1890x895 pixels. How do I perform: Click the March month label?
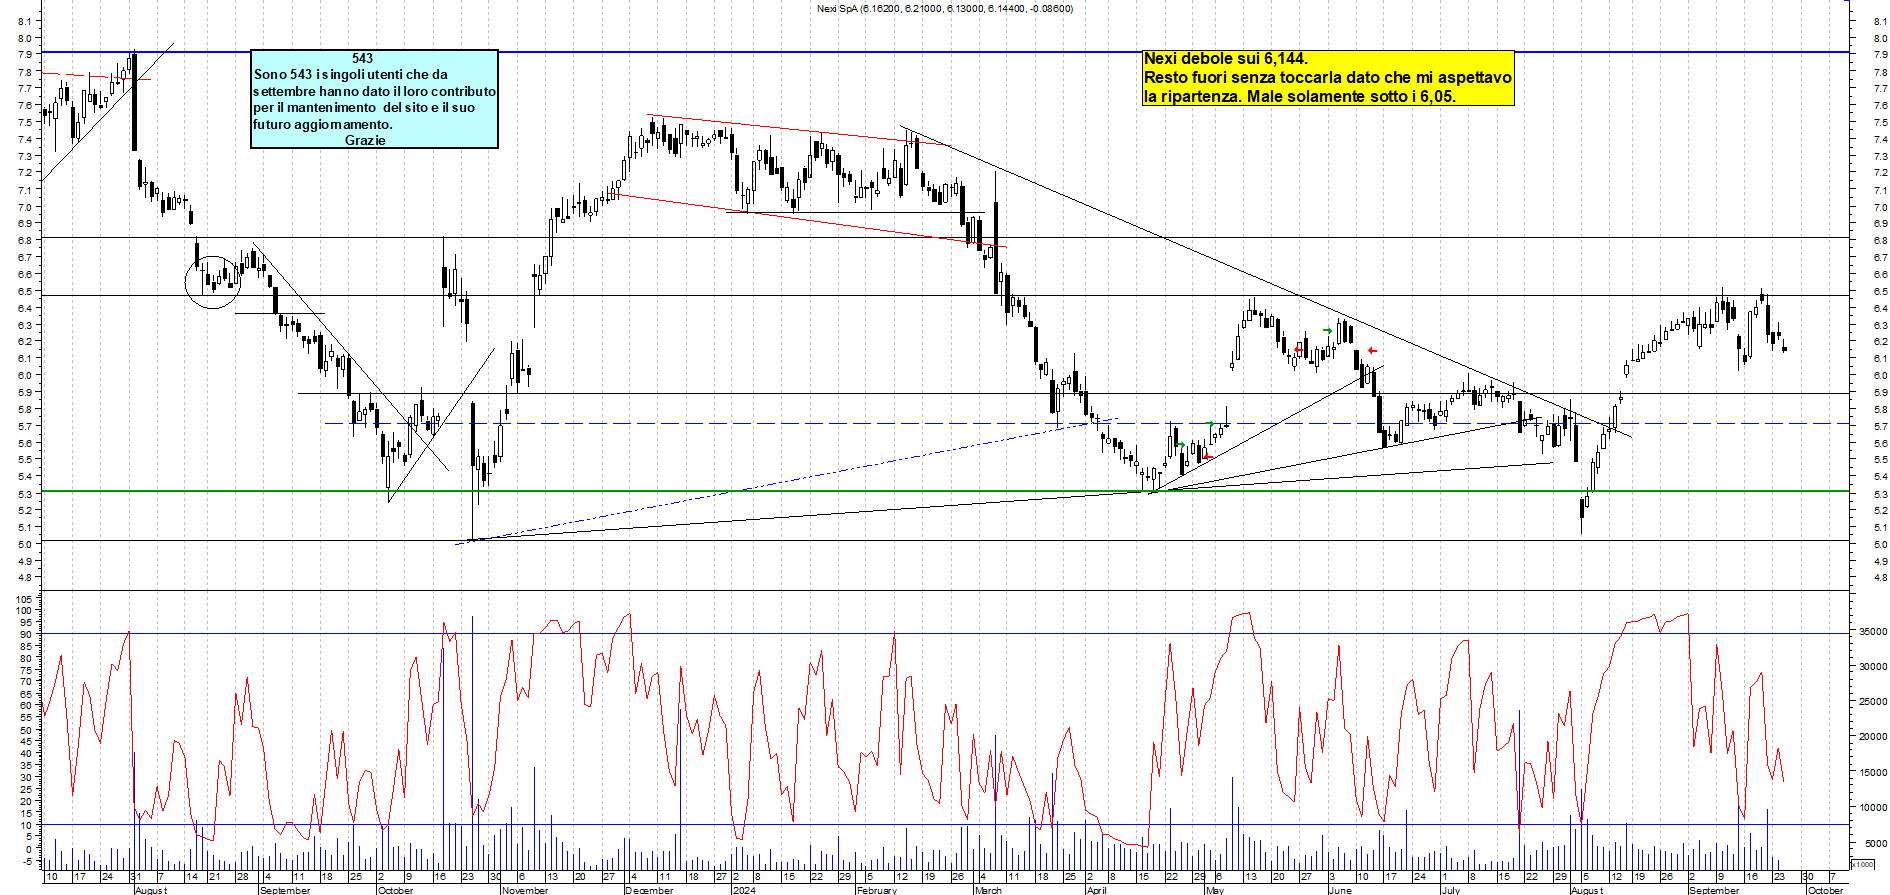click(988, 890)
